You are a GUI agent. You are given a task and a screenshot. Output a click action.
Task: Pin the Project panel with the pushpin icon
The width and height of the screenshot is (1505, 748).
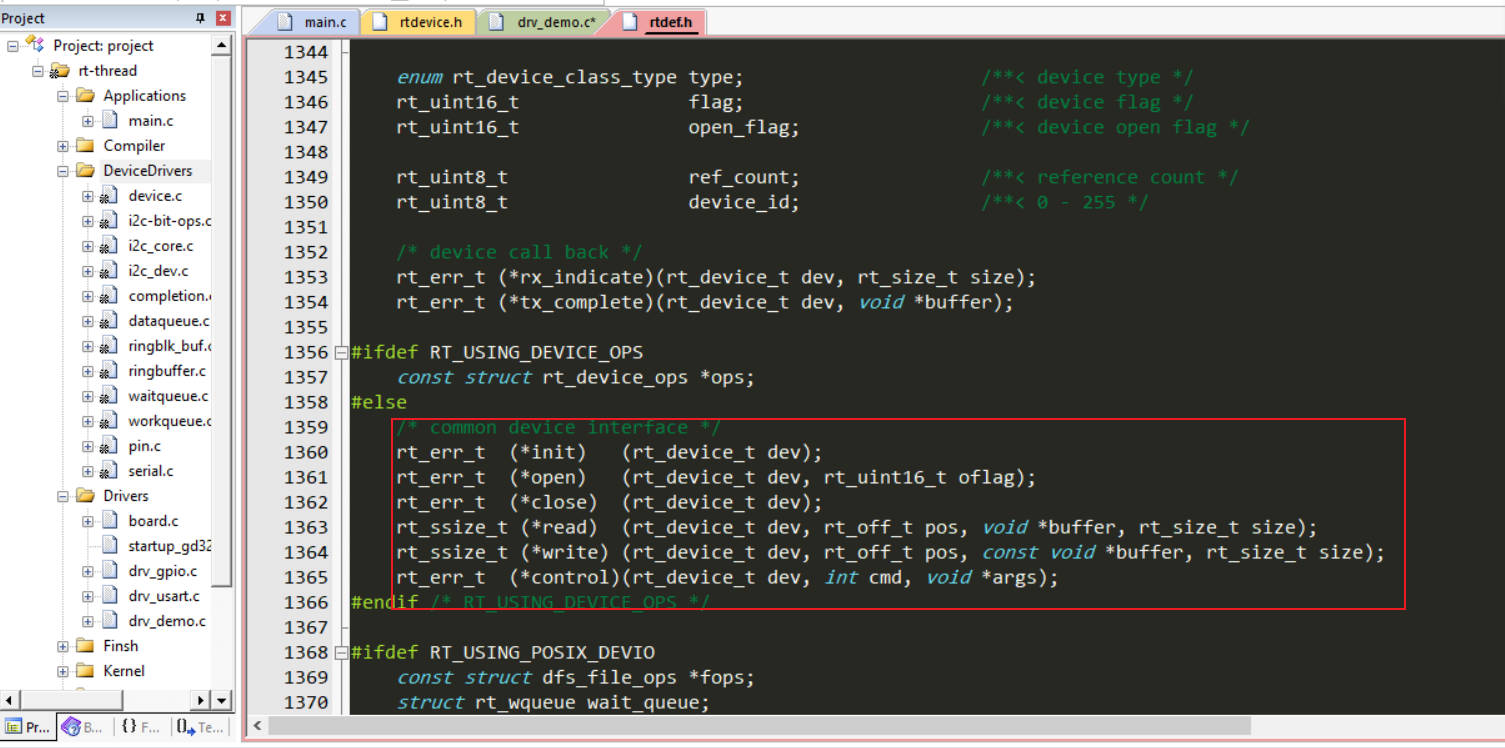200,18
